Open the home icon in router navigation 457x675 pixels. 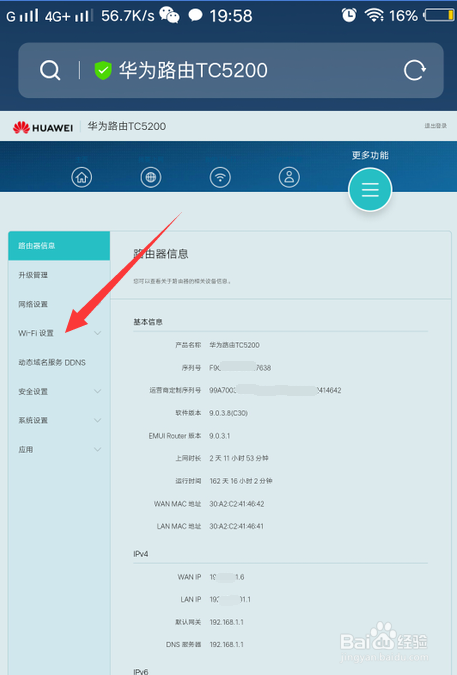[82, 177]
